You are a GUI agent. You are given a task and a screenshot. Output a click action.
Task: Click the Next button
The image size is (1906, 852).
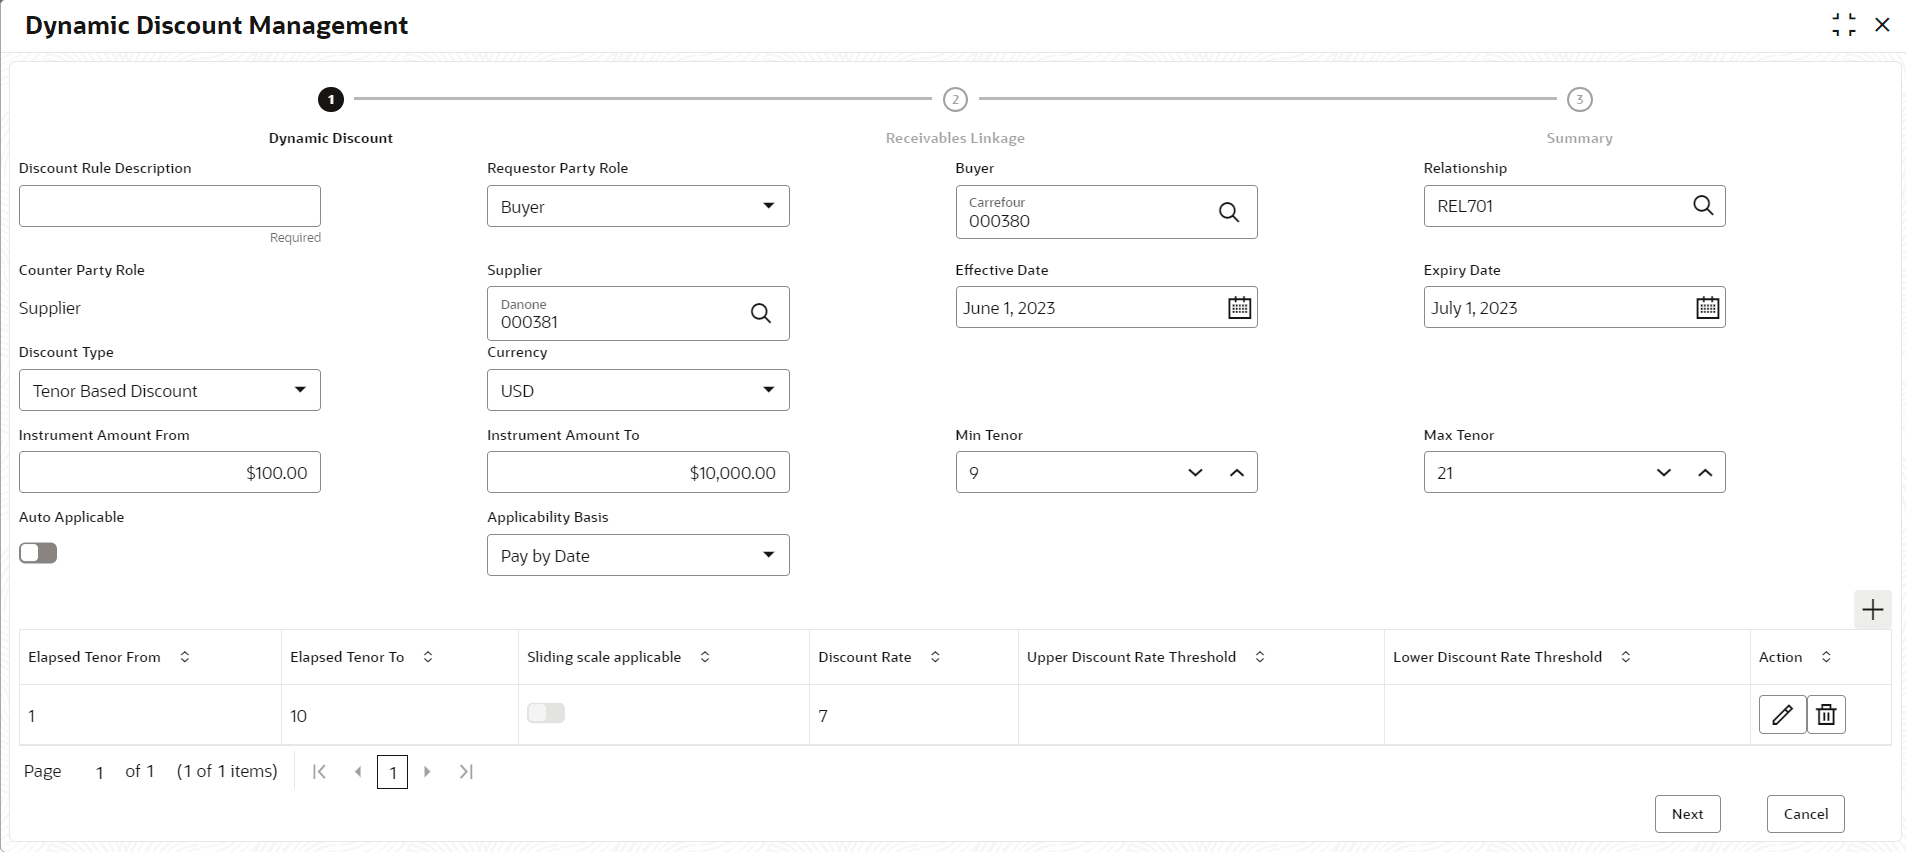pos(1687,814)
